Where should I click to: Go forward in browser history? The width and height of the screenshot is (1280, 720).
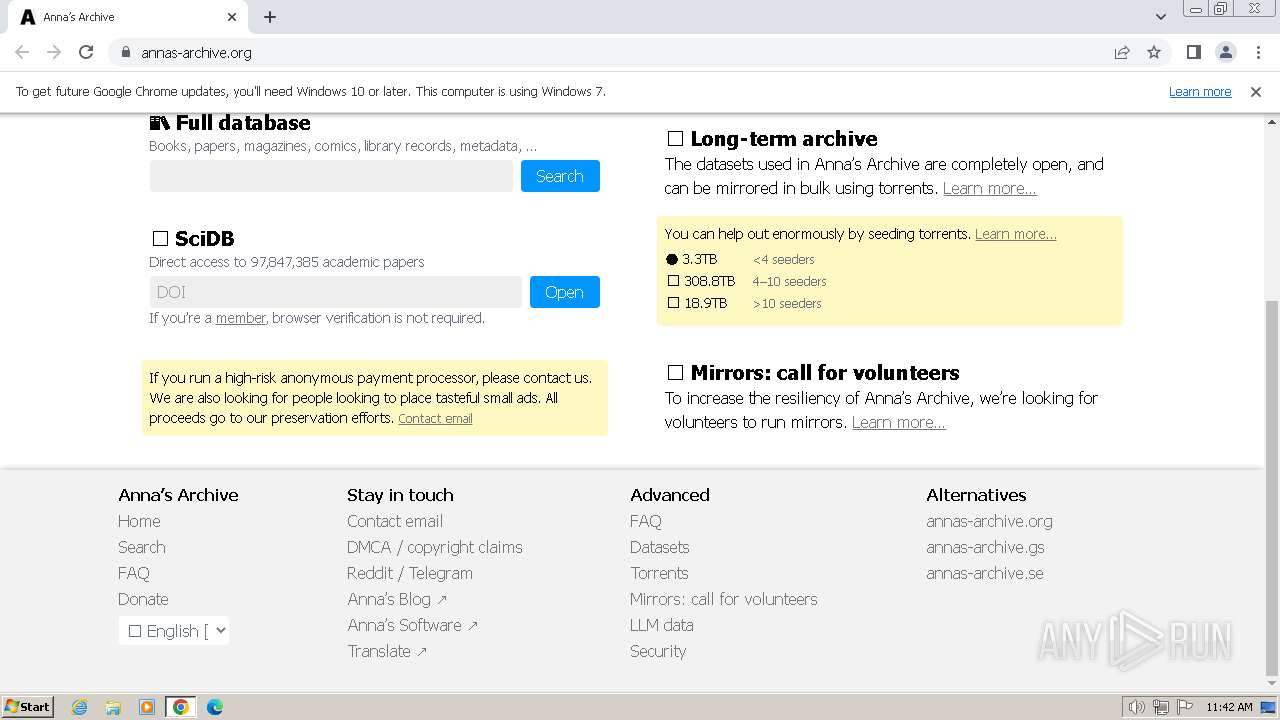[54, 52]
